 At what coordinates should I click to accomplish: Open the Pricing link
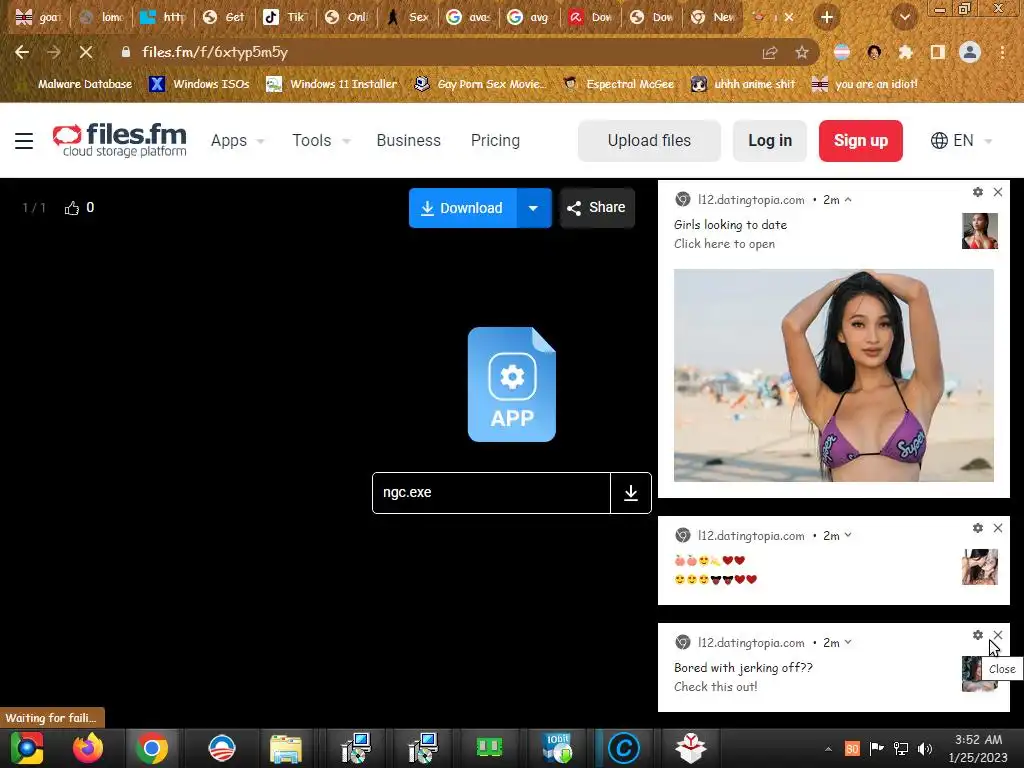coord(496,140)
